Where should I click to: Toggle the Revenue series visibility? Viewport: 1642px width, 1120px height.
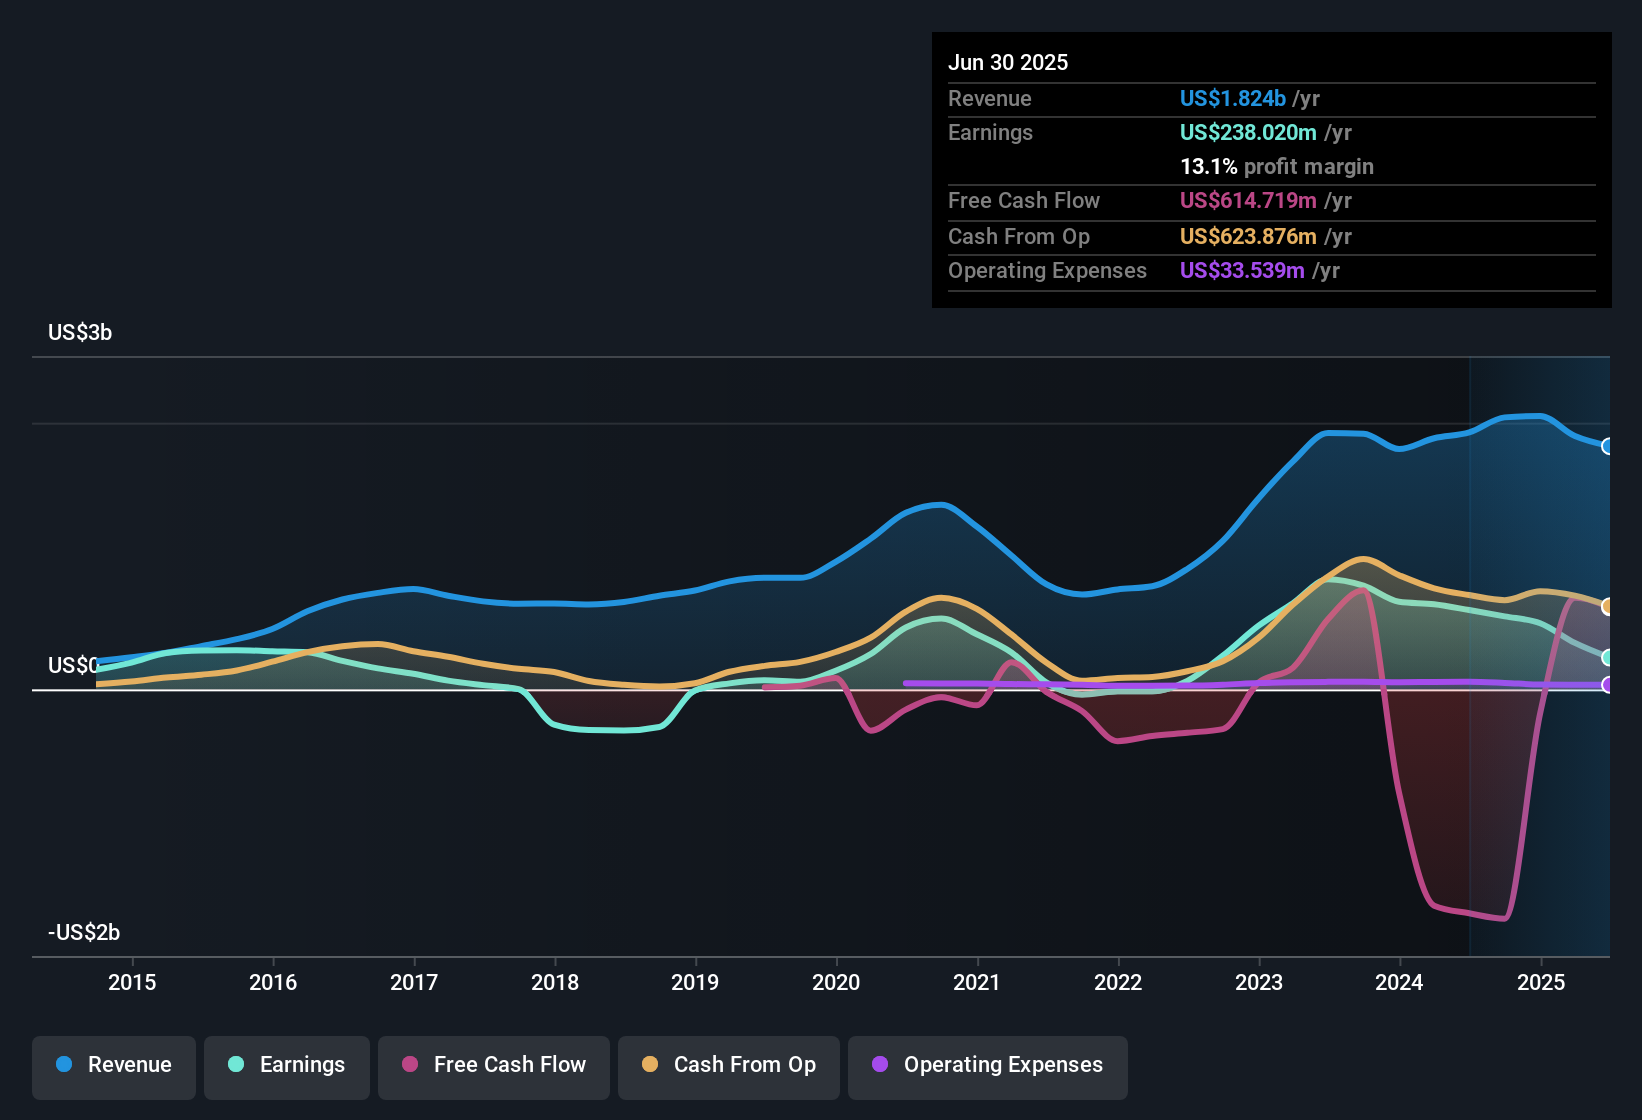(113, 1065)
